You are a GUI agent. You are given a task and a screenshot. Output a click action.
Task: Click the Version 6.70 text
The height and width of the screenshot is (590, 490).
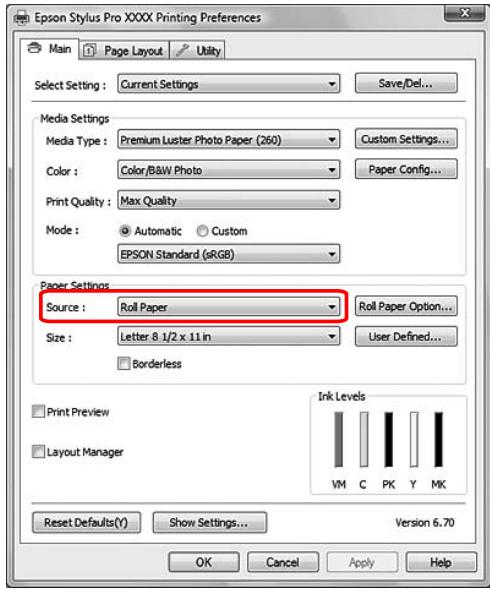425,522
